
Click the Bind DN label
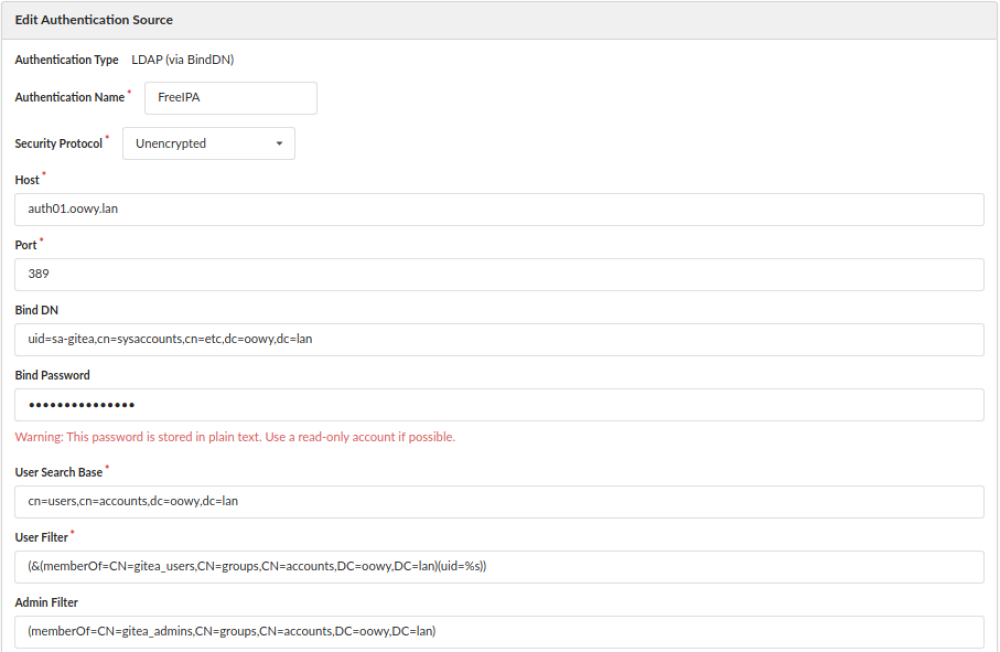[x=37, y=310]
